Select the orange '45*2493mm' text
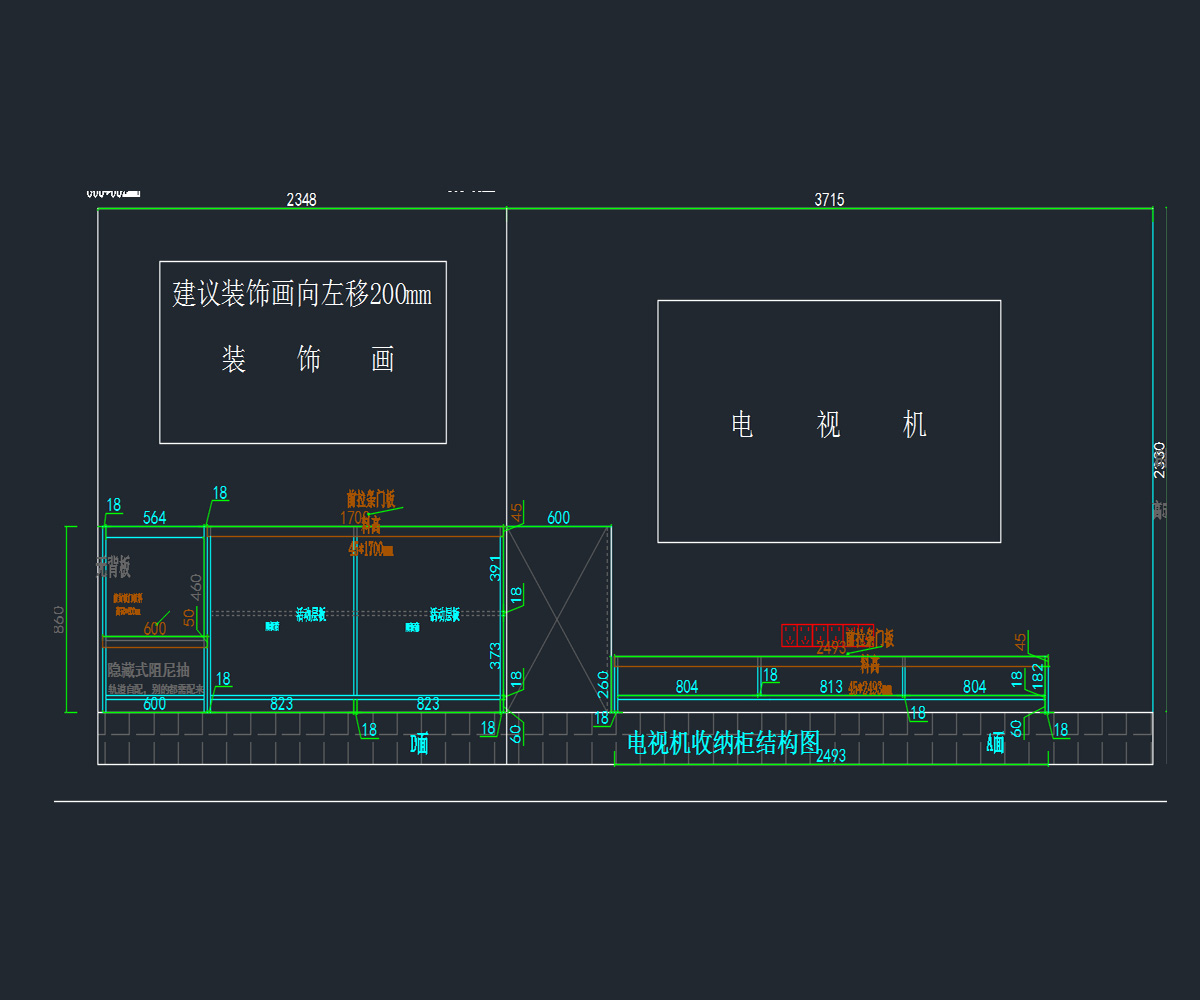 pos(870,688)
